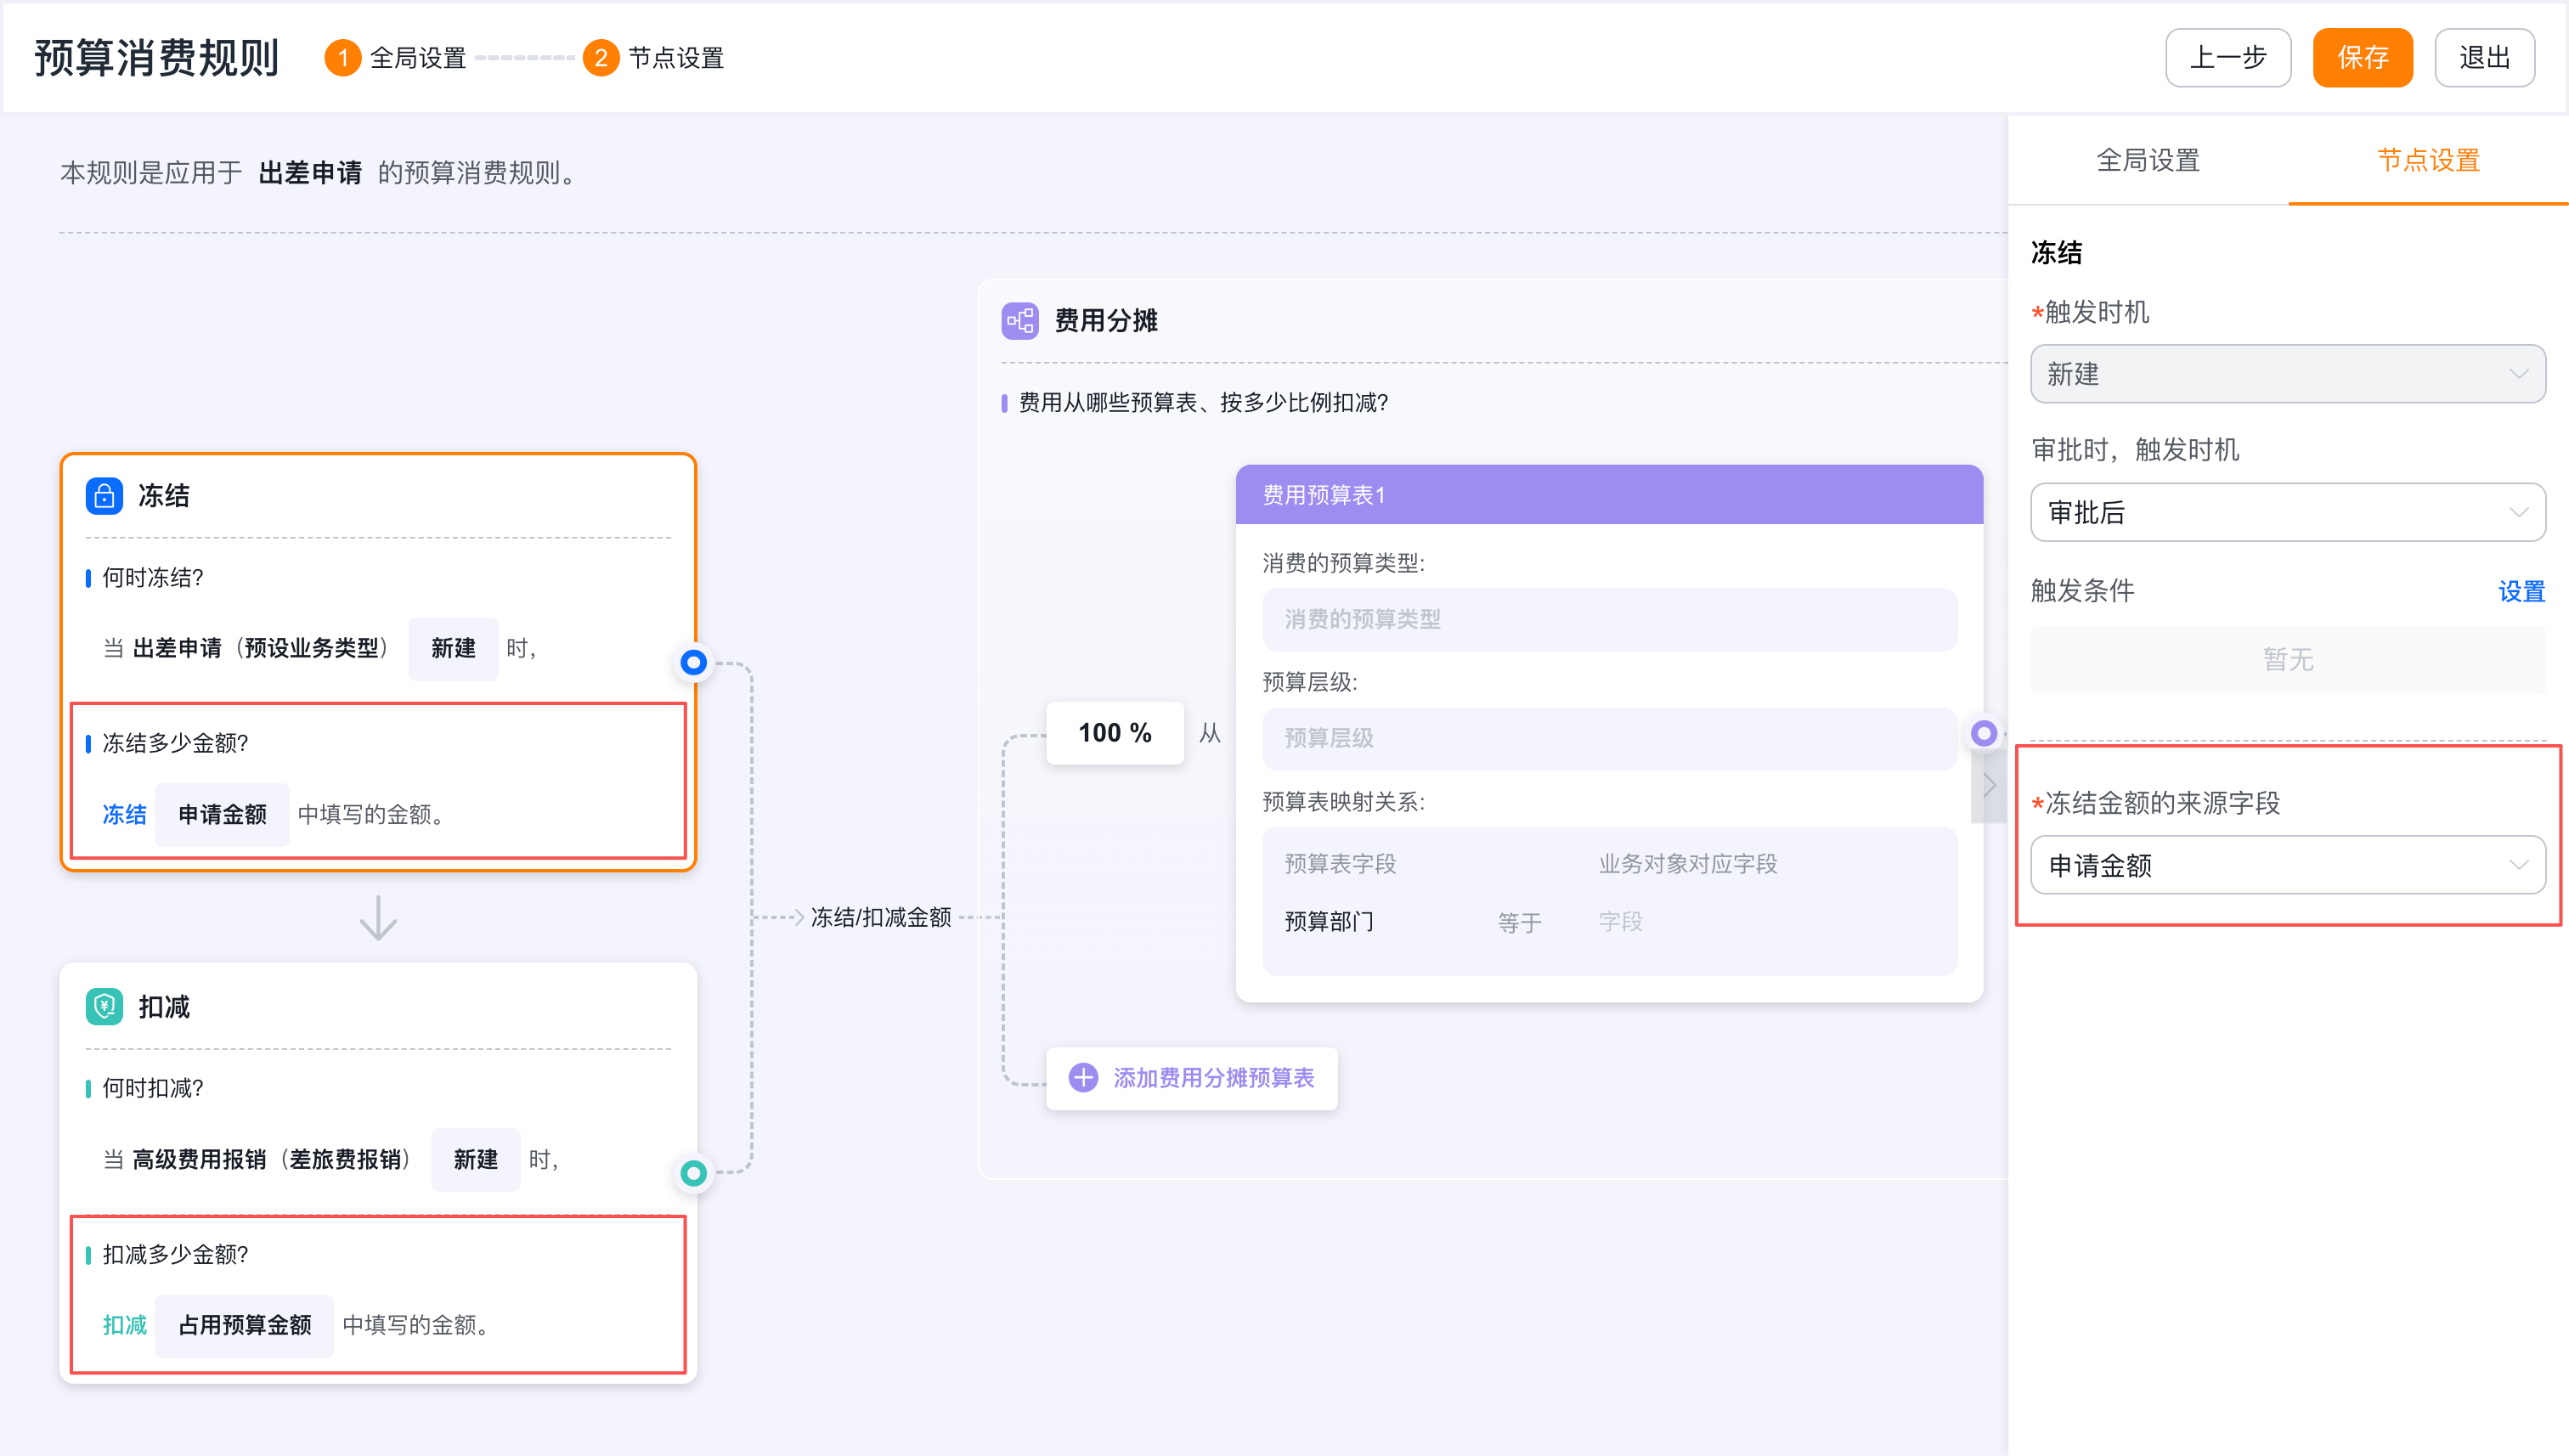Click the blue connector dot on 冻结 card
The height and width of the screenshot is (1456, 2569).
point(693,661)
